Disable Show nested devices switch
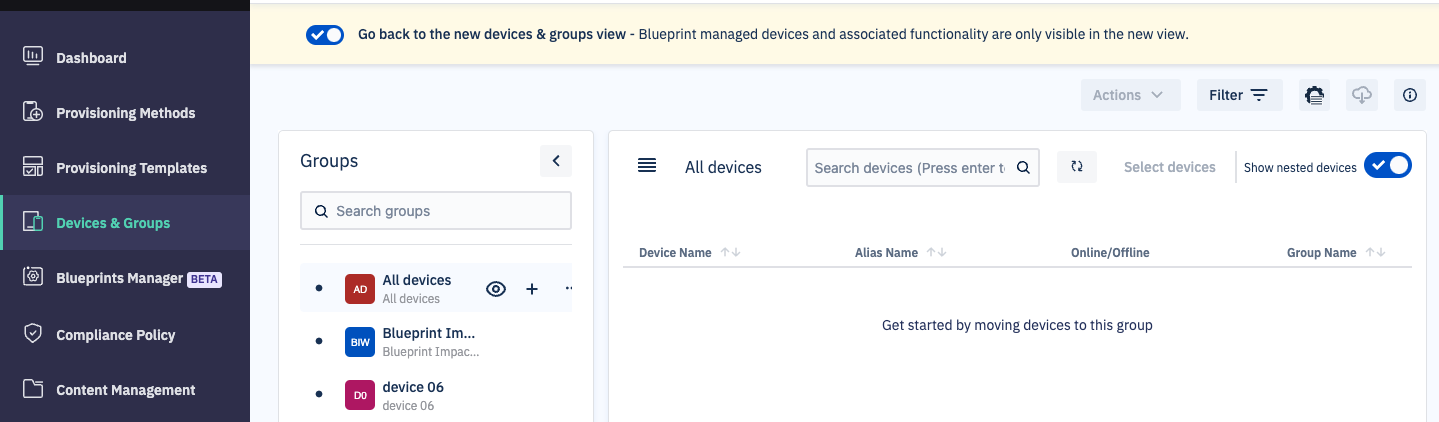1439x422 pixels. pyautogui.click(x=1388, y=166)
